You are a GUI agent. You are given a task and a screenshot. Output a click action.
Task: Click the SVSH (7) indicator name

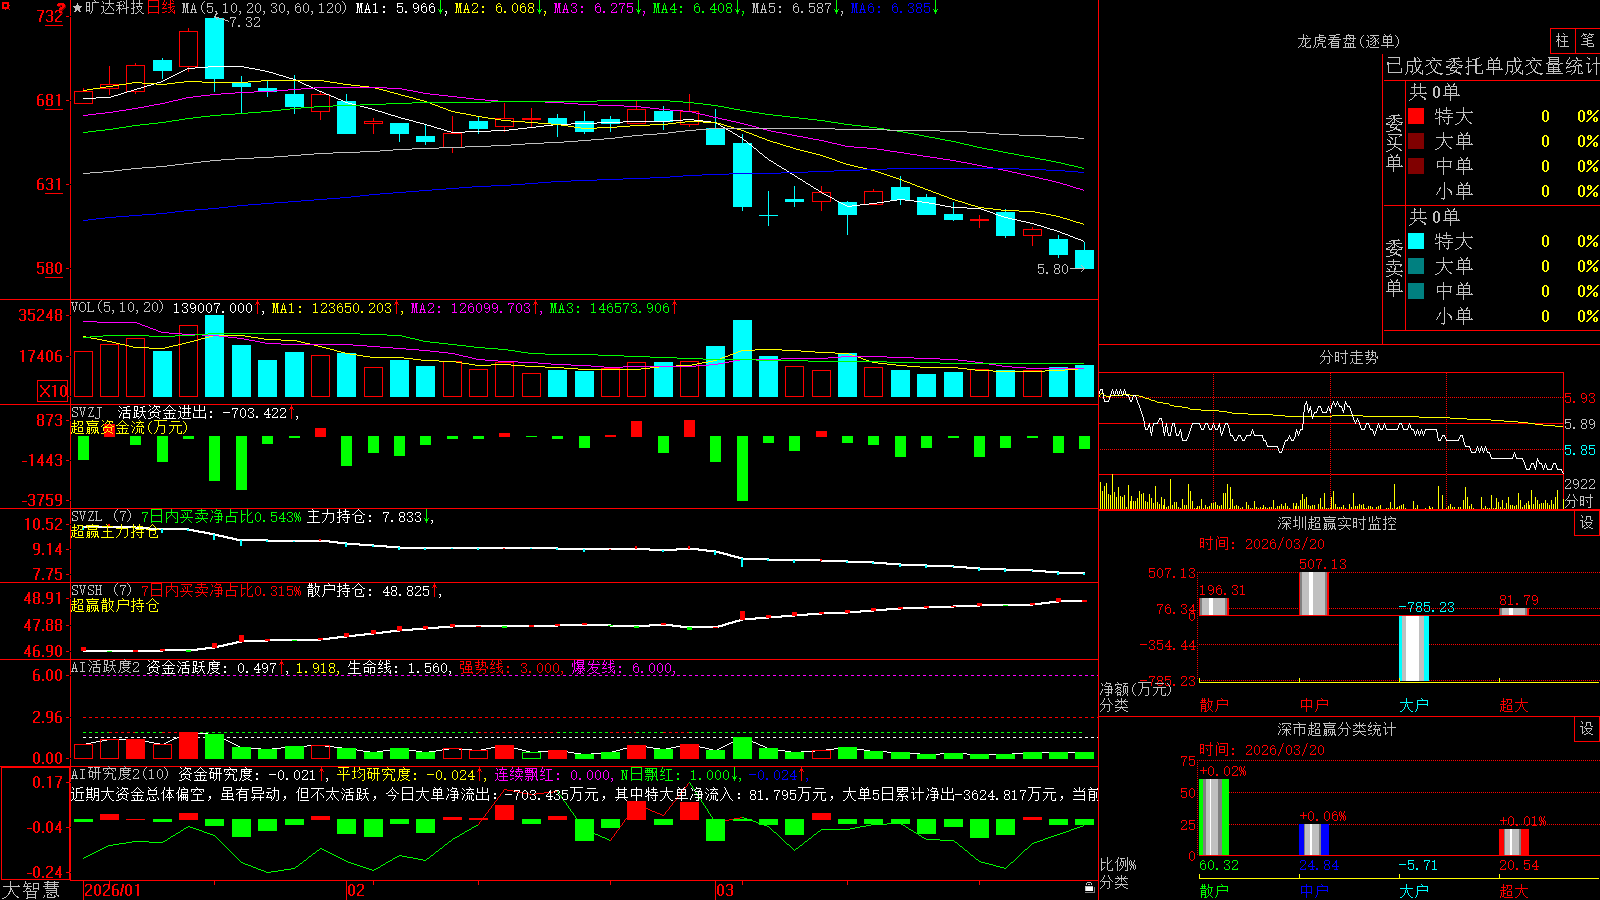pos(101,591)
